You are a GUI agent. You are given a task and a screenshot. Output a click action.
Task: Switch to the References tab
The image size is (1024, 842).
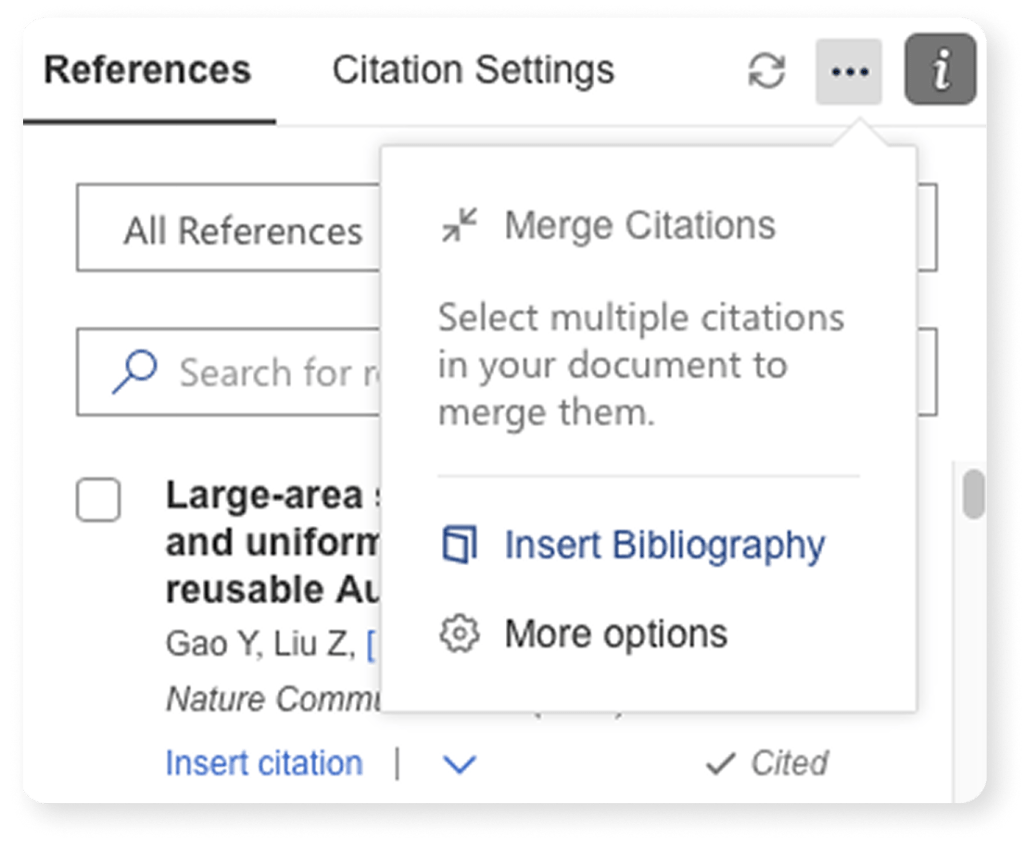148,71
